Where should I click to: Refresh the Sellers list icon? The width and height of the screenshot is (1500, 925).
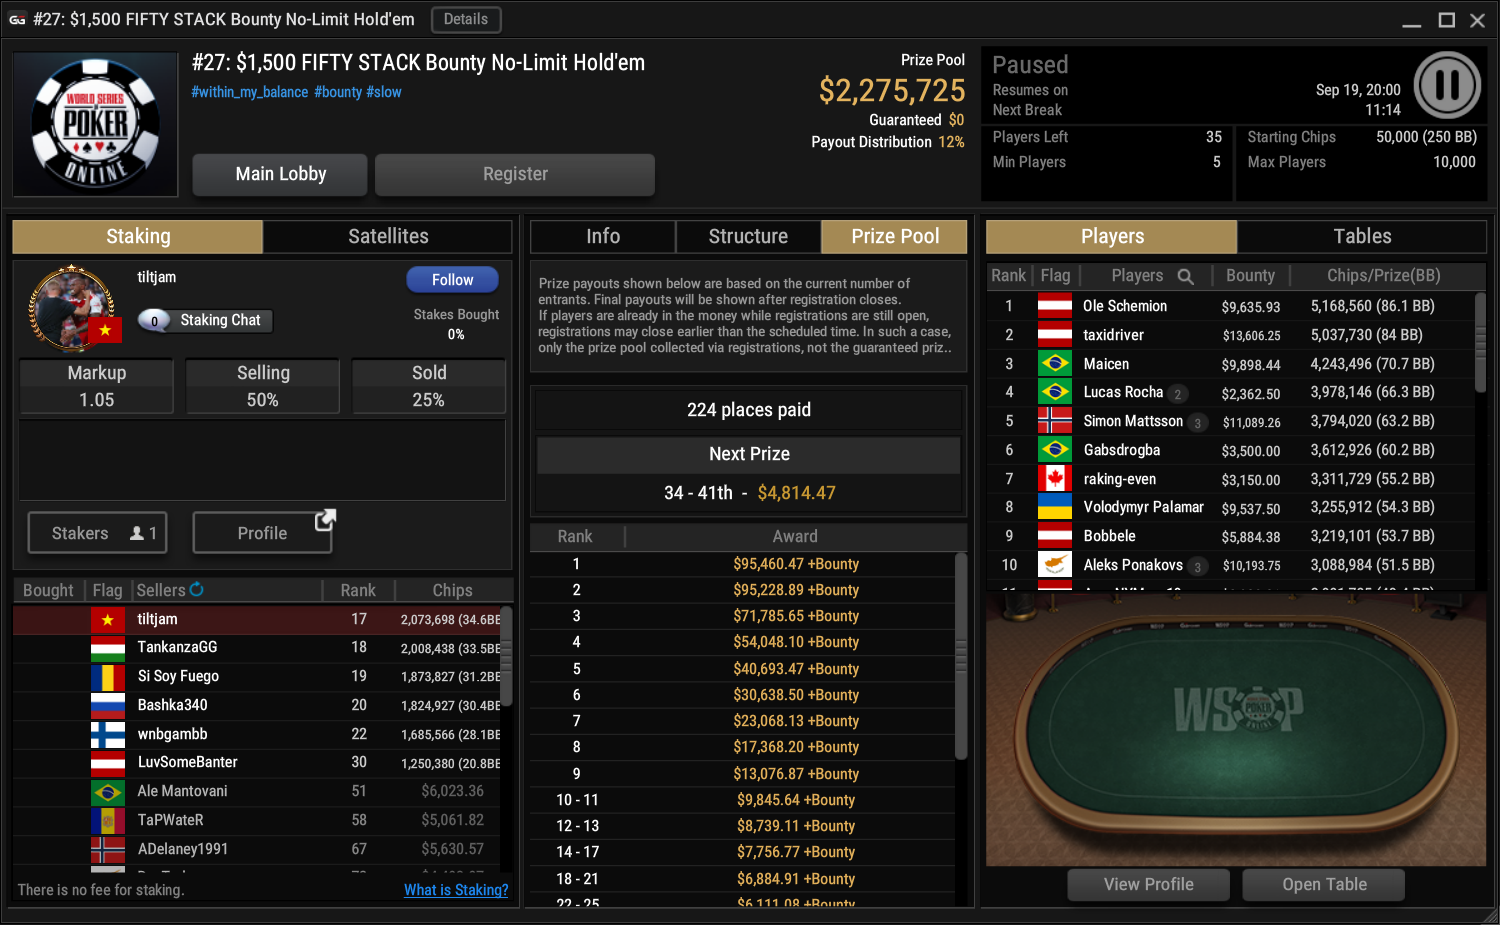pyautogui.click(x=197, y=590)
